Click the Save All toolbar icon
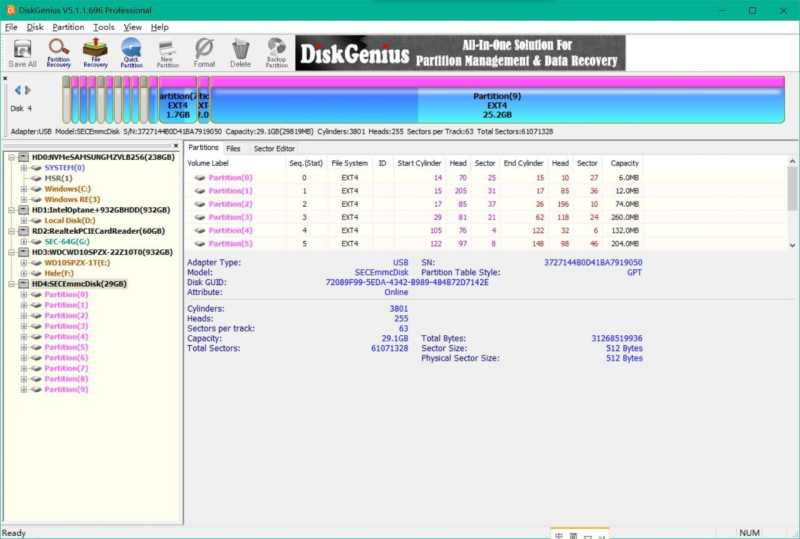The width and height of the screenshot is (800, 539). coord(22,52)
